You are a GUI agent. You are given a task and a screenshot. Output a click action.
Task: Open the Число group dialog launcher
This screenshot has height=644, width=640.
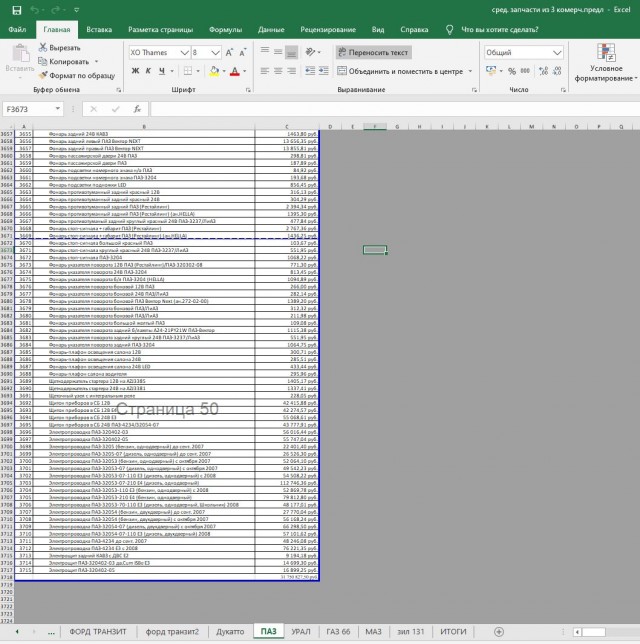563,90
